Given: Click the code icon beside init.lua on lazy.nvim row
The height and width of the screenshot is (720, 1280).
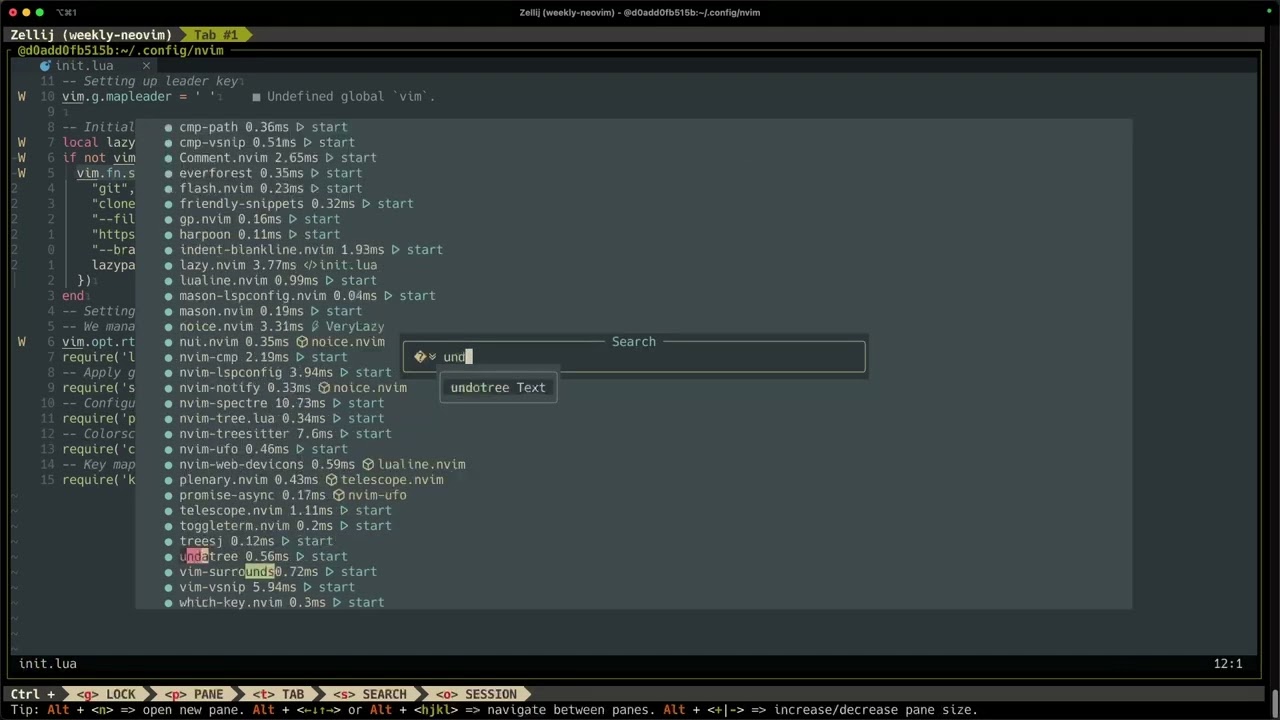Looking at the screenshot, I should (x=310, y=265).
